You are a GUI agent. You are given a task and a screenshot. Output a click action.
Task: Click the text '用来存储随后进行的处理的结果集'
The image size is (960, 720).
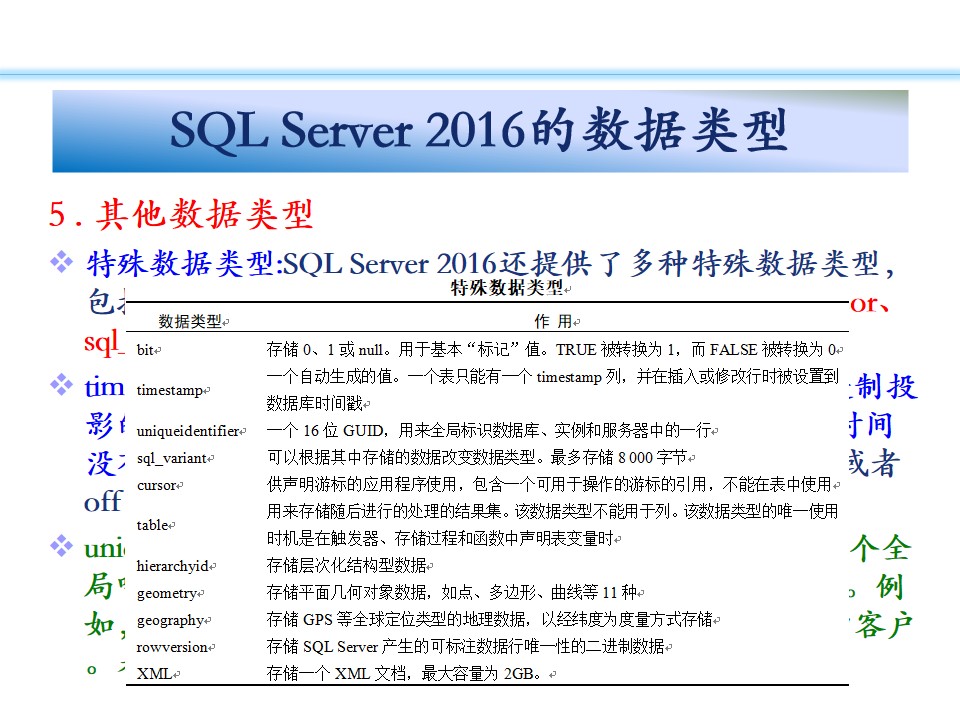click(385, 511)
